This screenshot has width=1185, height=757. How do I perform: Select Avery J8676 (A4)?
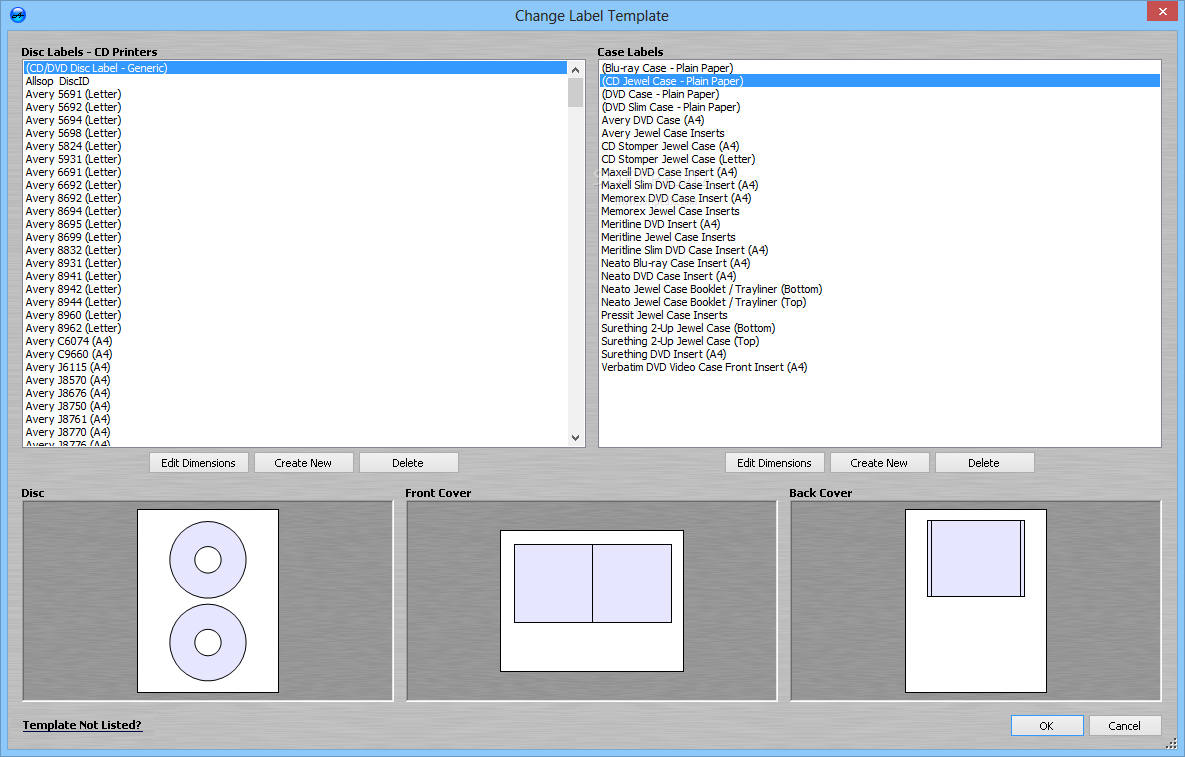point(295,393)
